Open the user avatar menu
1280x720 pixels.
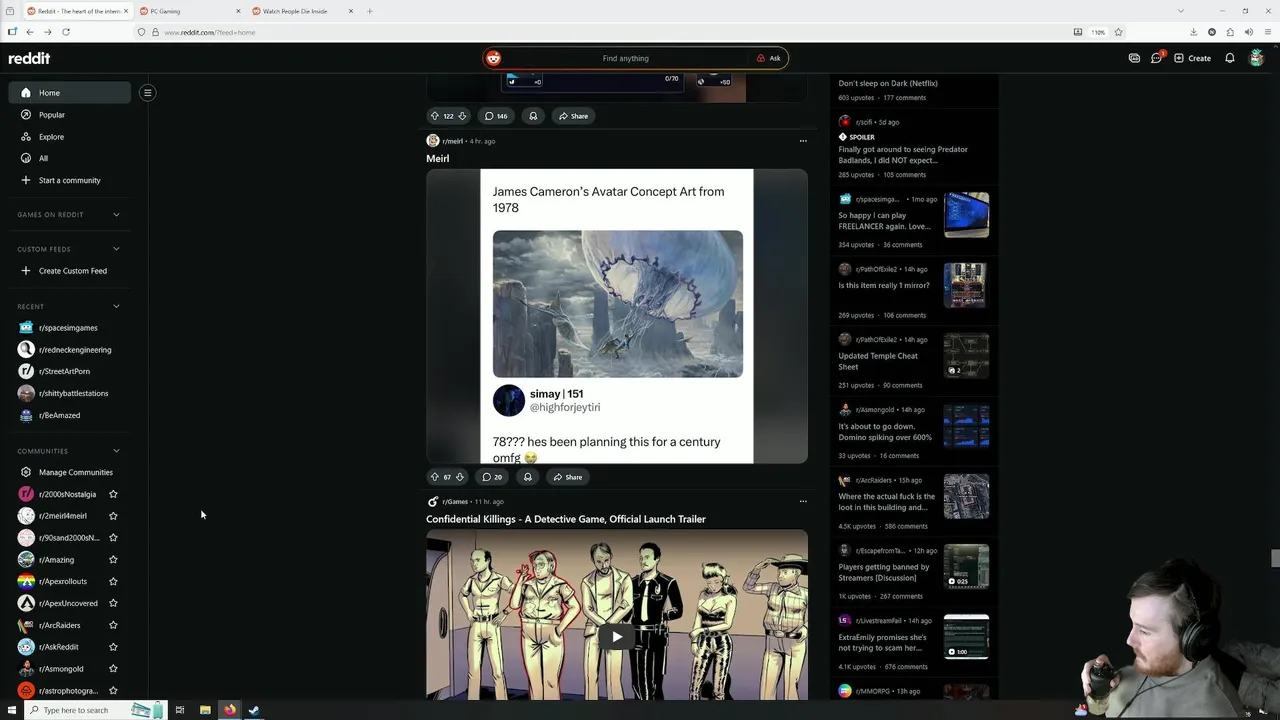(1257, 58)
